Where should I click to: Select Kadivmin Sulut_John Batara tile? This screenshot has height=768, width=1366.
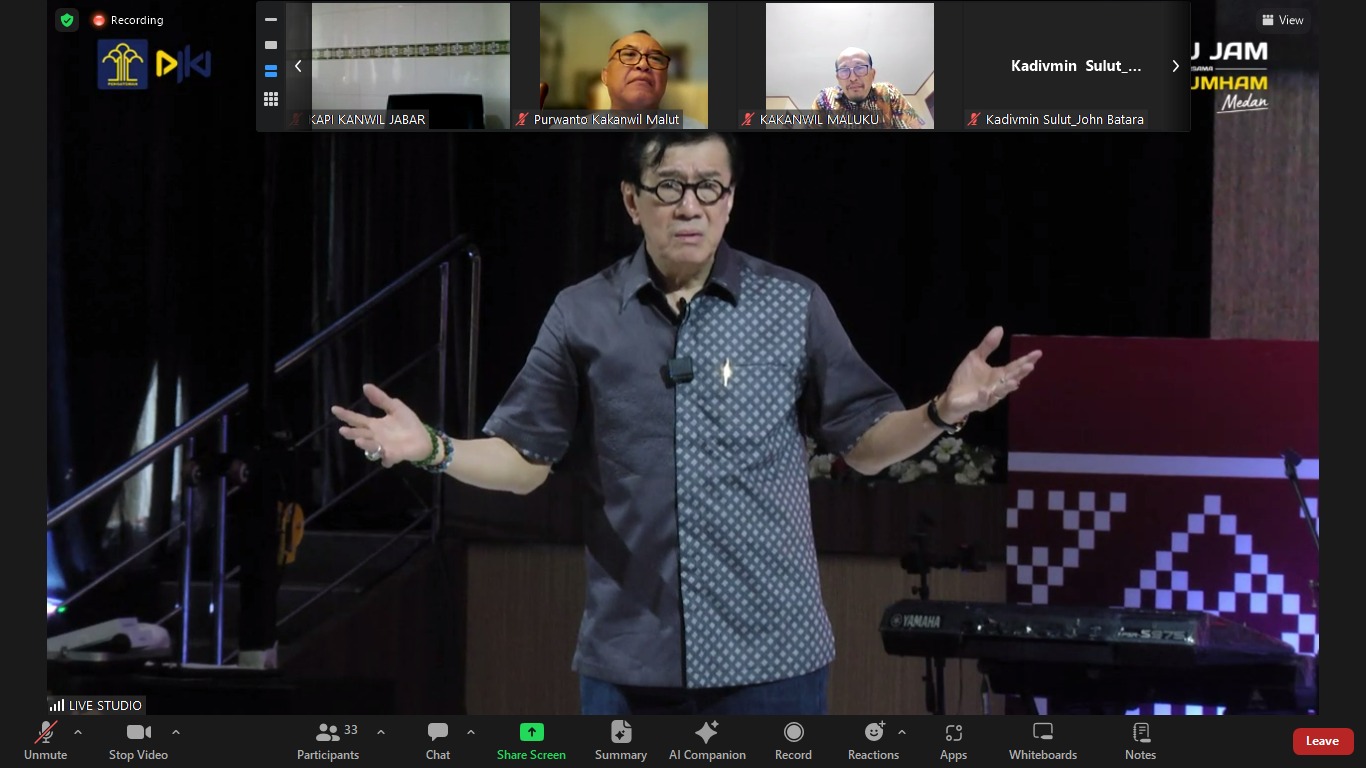(x=1076, y=66)
